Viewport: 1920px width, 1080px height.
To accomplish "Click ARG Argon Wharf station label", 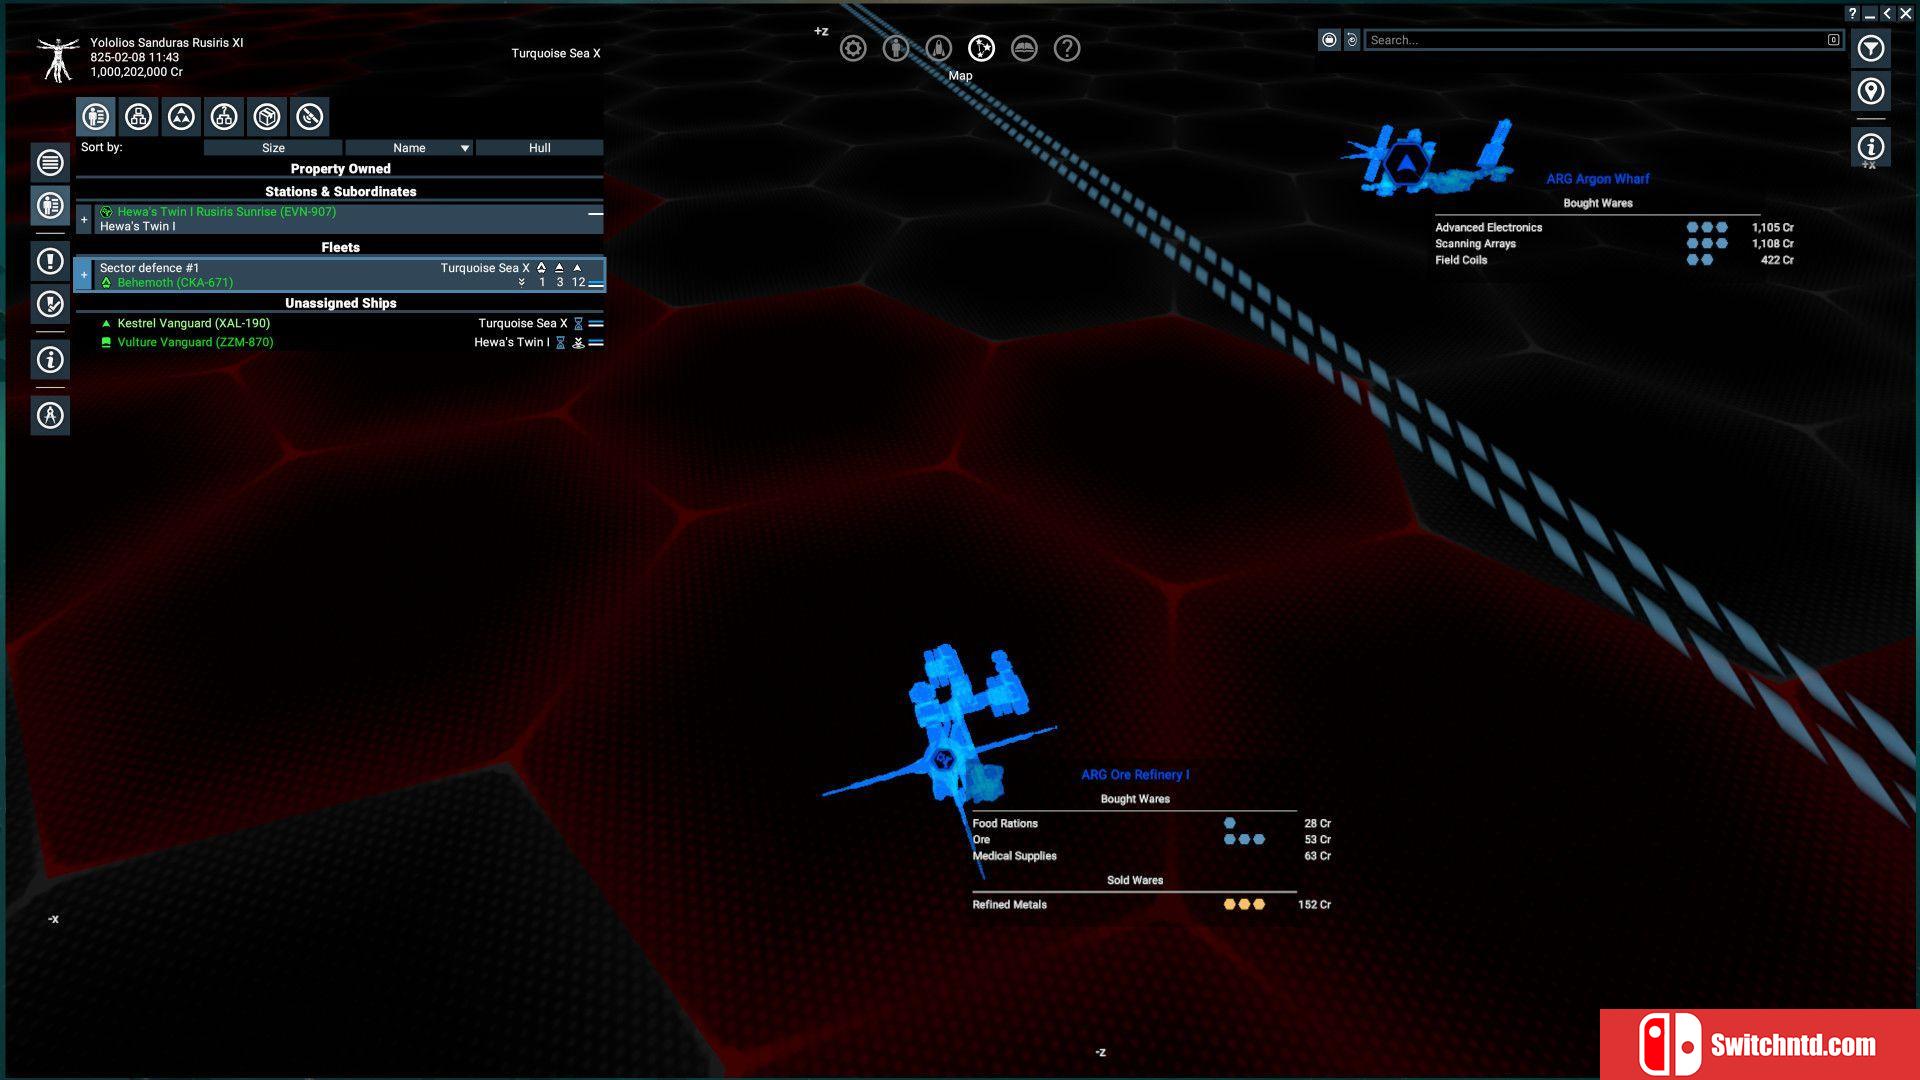I will pyautogui.click(x=1597, y=179).
